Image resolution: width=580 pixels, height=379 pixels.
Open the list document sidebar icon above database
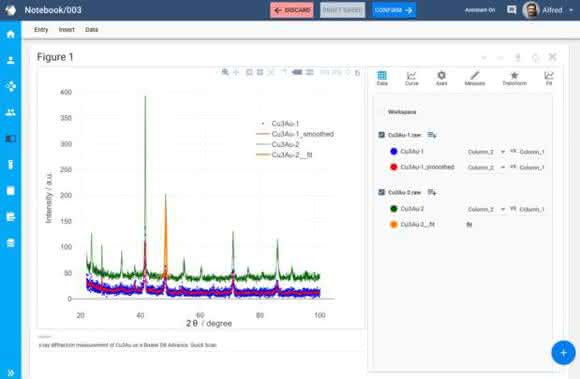pyautogui.click(x=11, y=217)
